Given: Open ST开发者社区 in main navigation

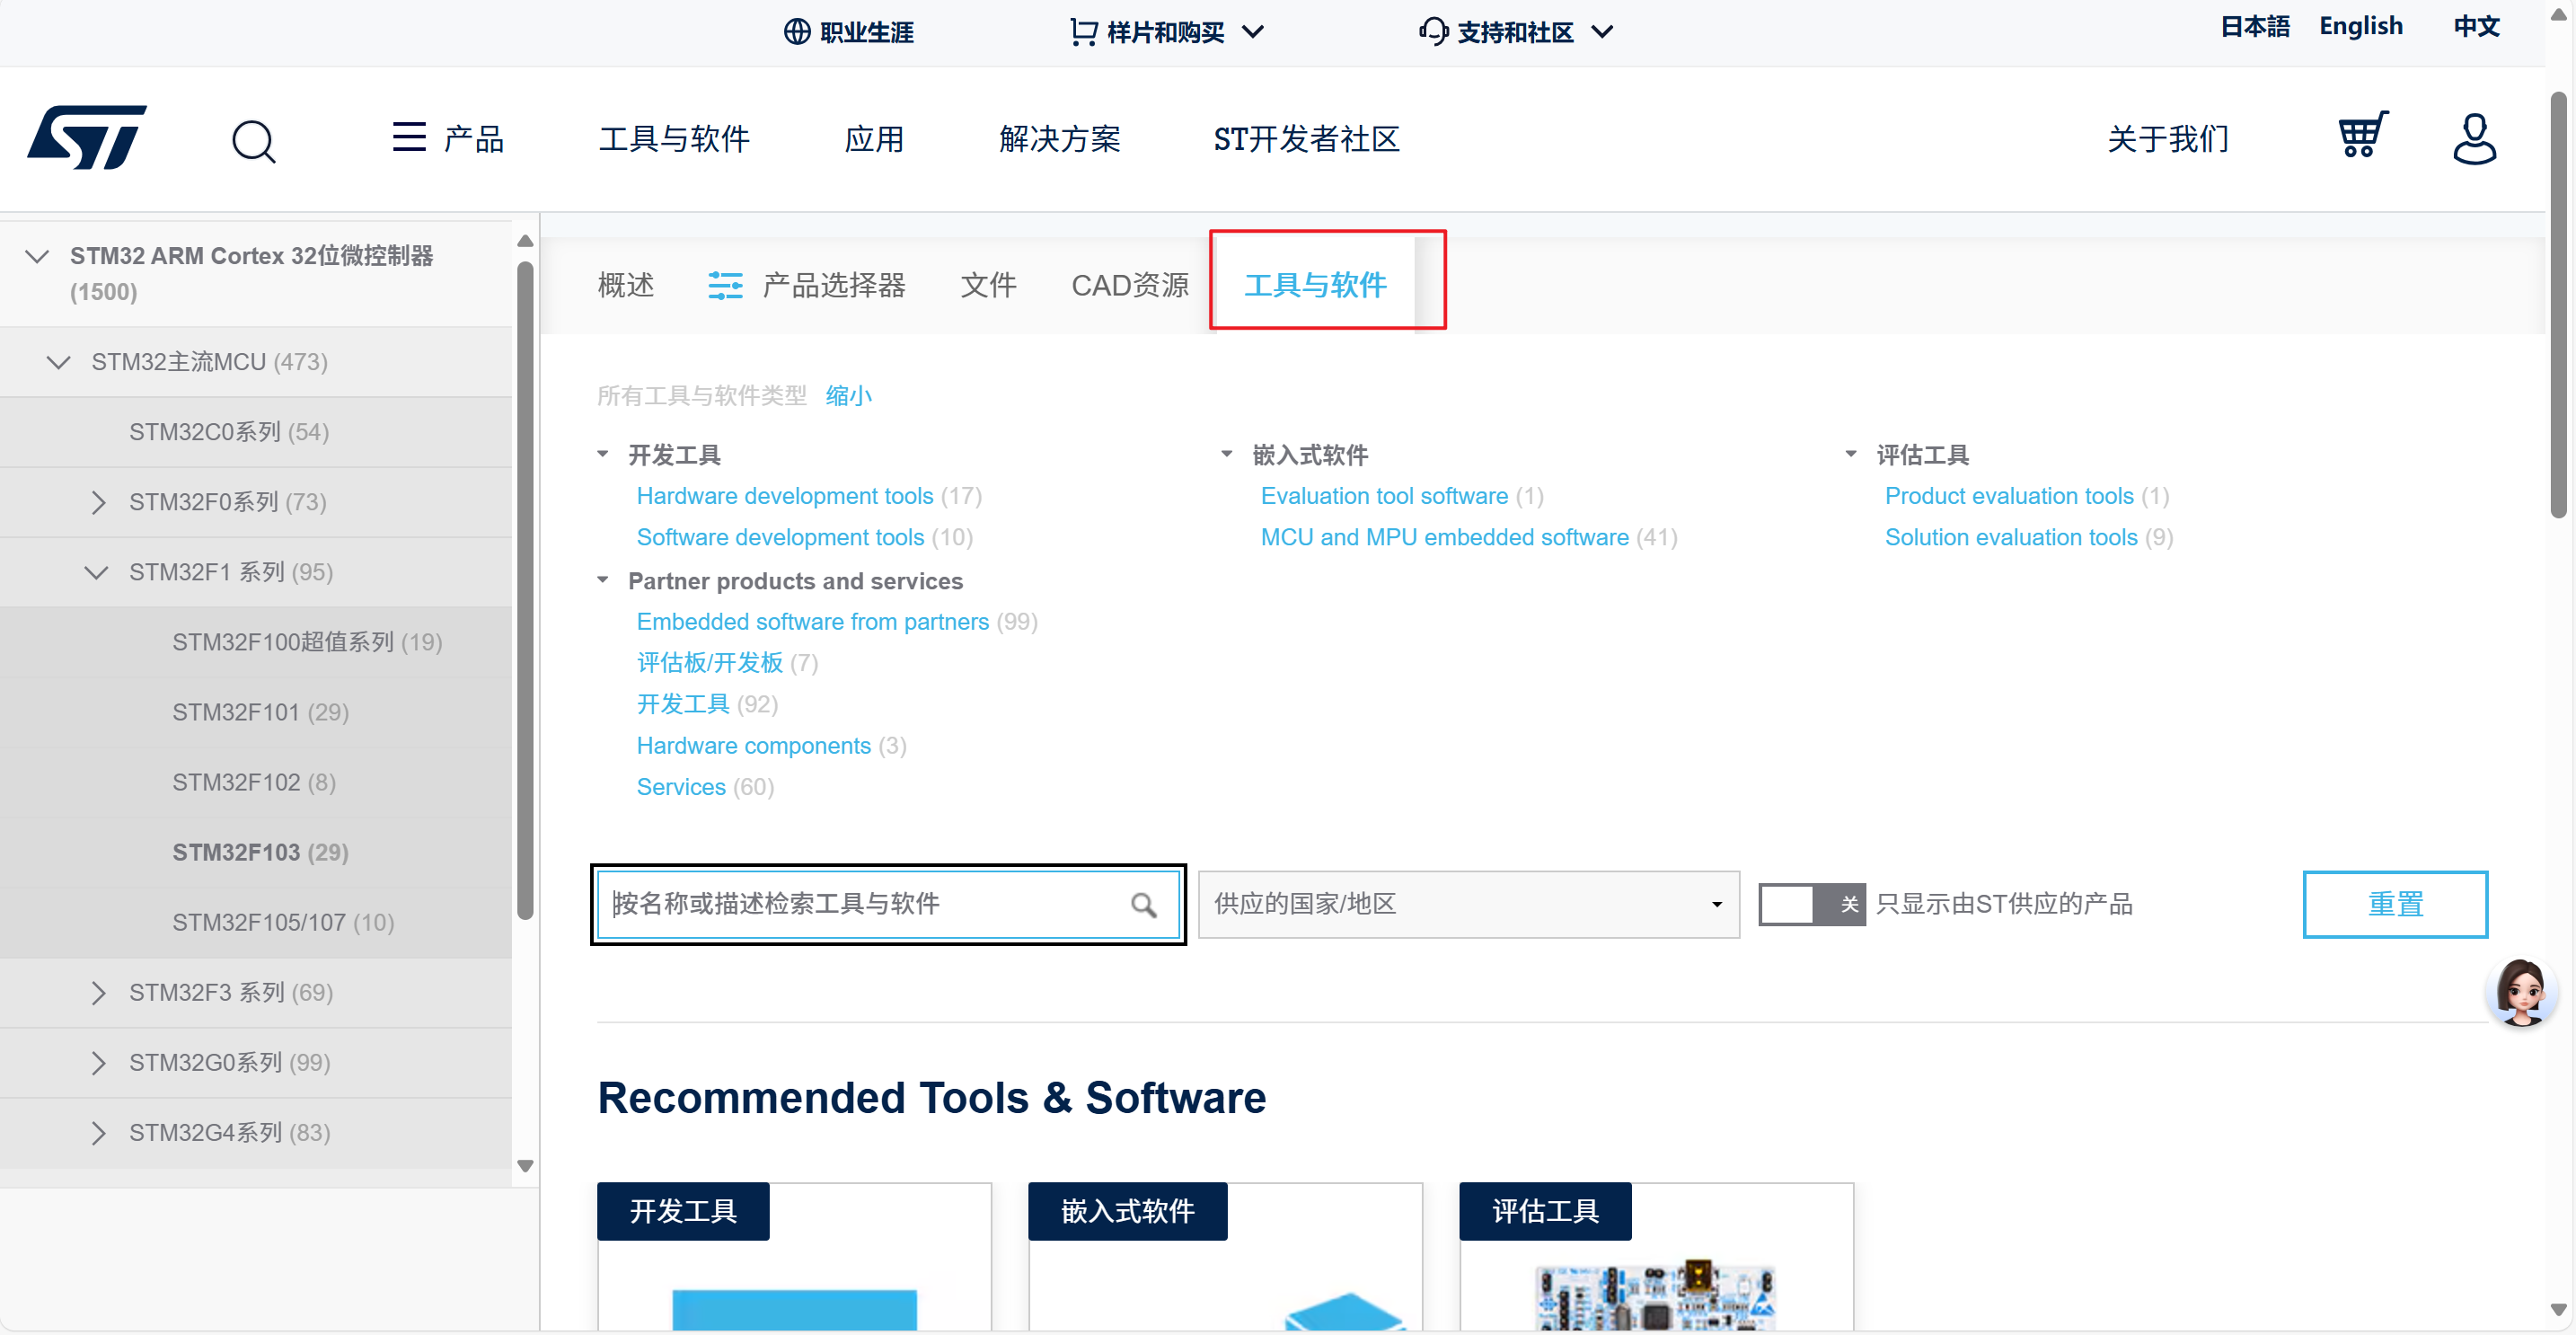Looking at the screenshot, I should (1306, 138).
